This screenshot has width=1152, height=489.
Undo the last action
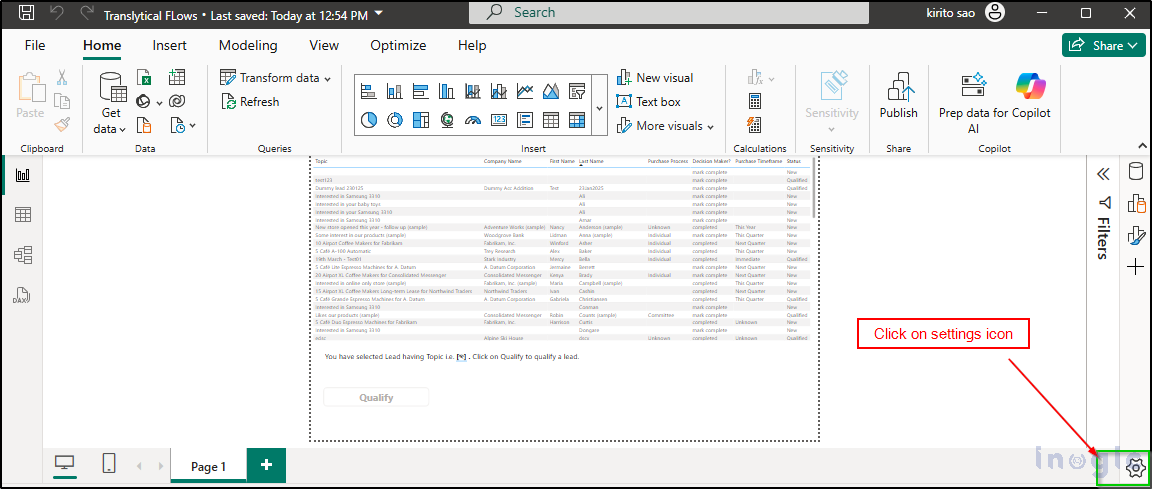point(57,12)
